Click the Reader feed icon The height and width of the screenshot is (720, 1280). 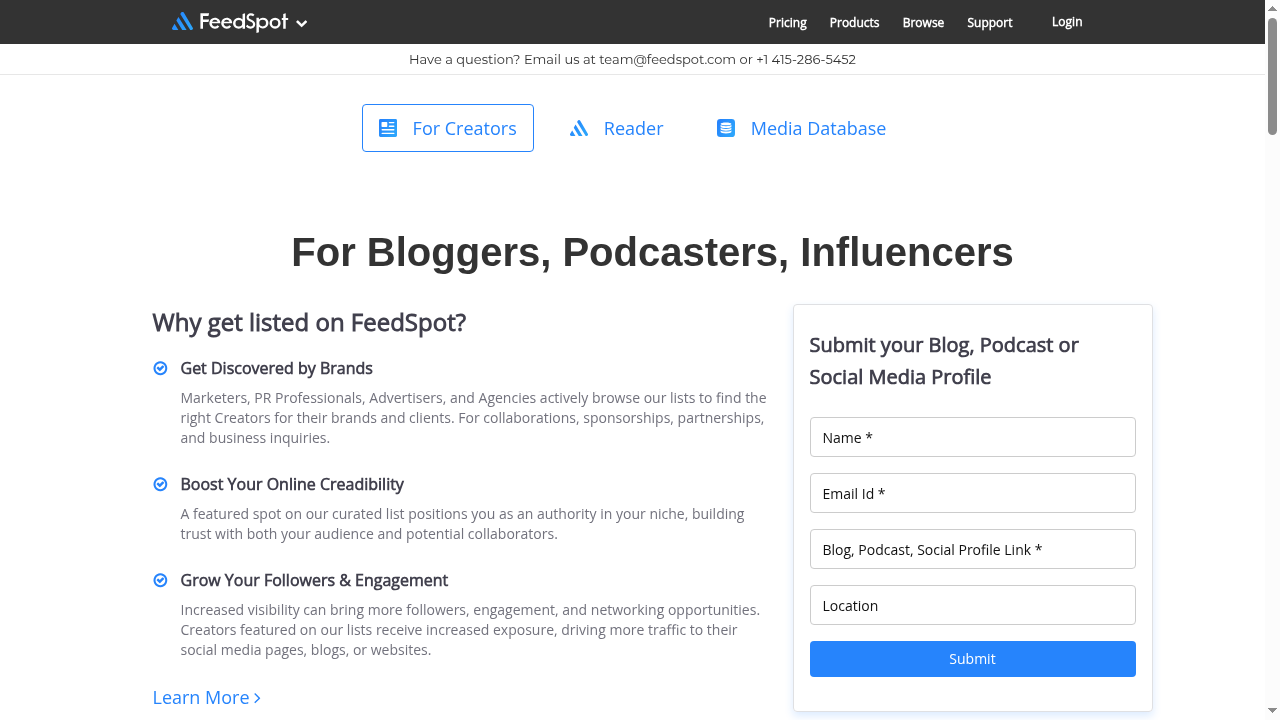579,128
